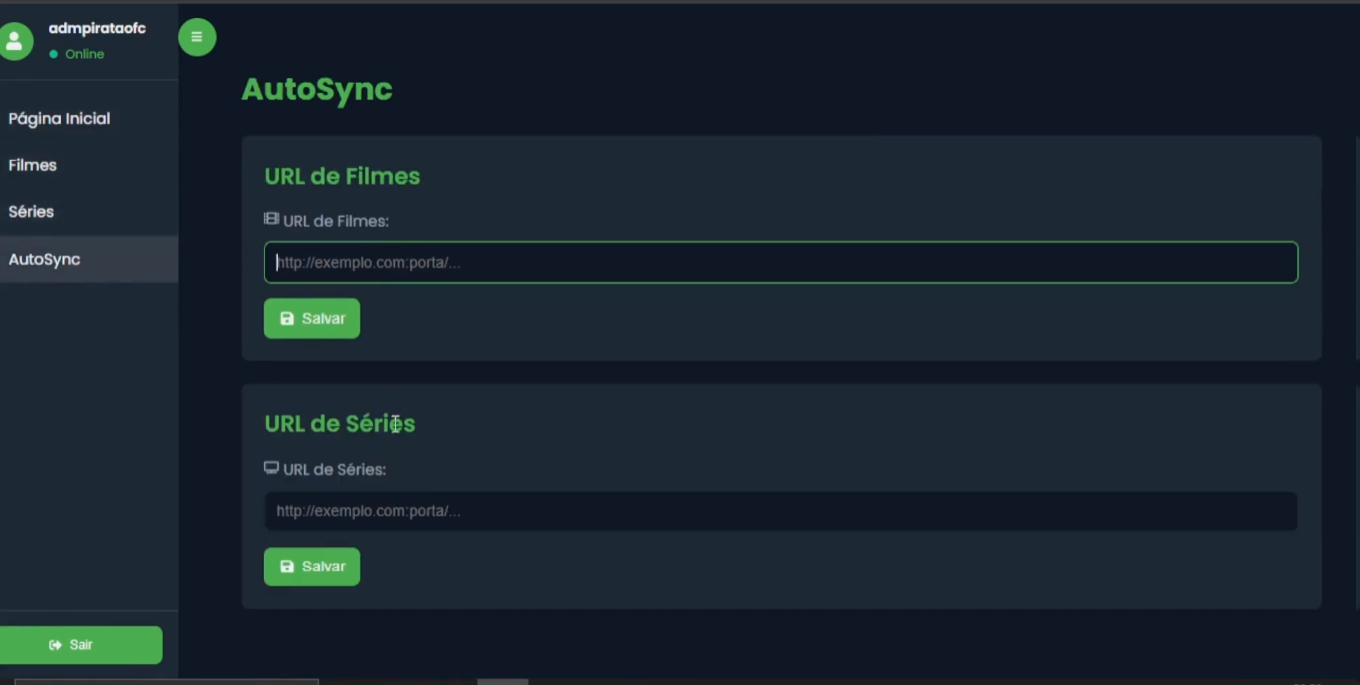The width and height of the screenshot is (1360, 685).
Task: Click the monitor icon beside URL de Séries
Action: 271,468
